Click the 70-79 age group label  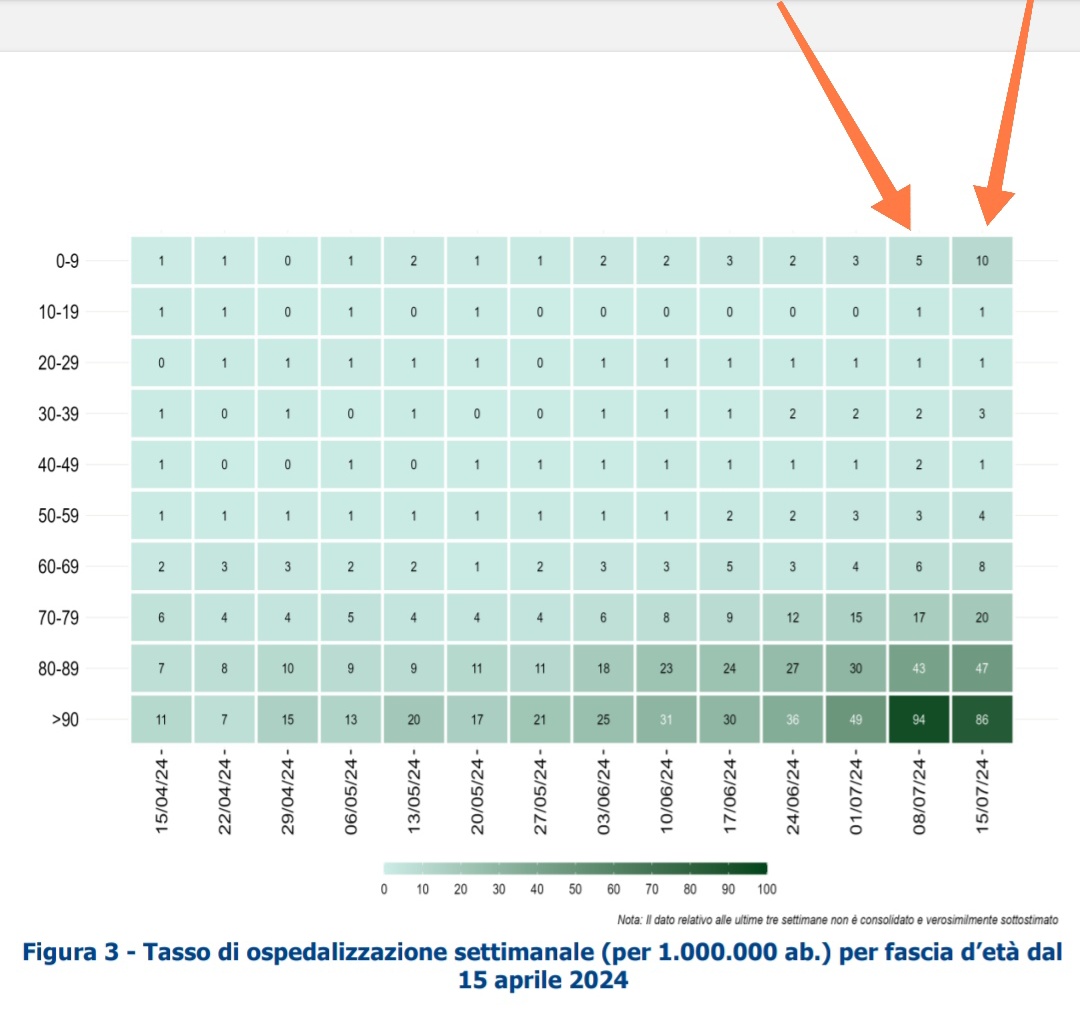point(59,618)
